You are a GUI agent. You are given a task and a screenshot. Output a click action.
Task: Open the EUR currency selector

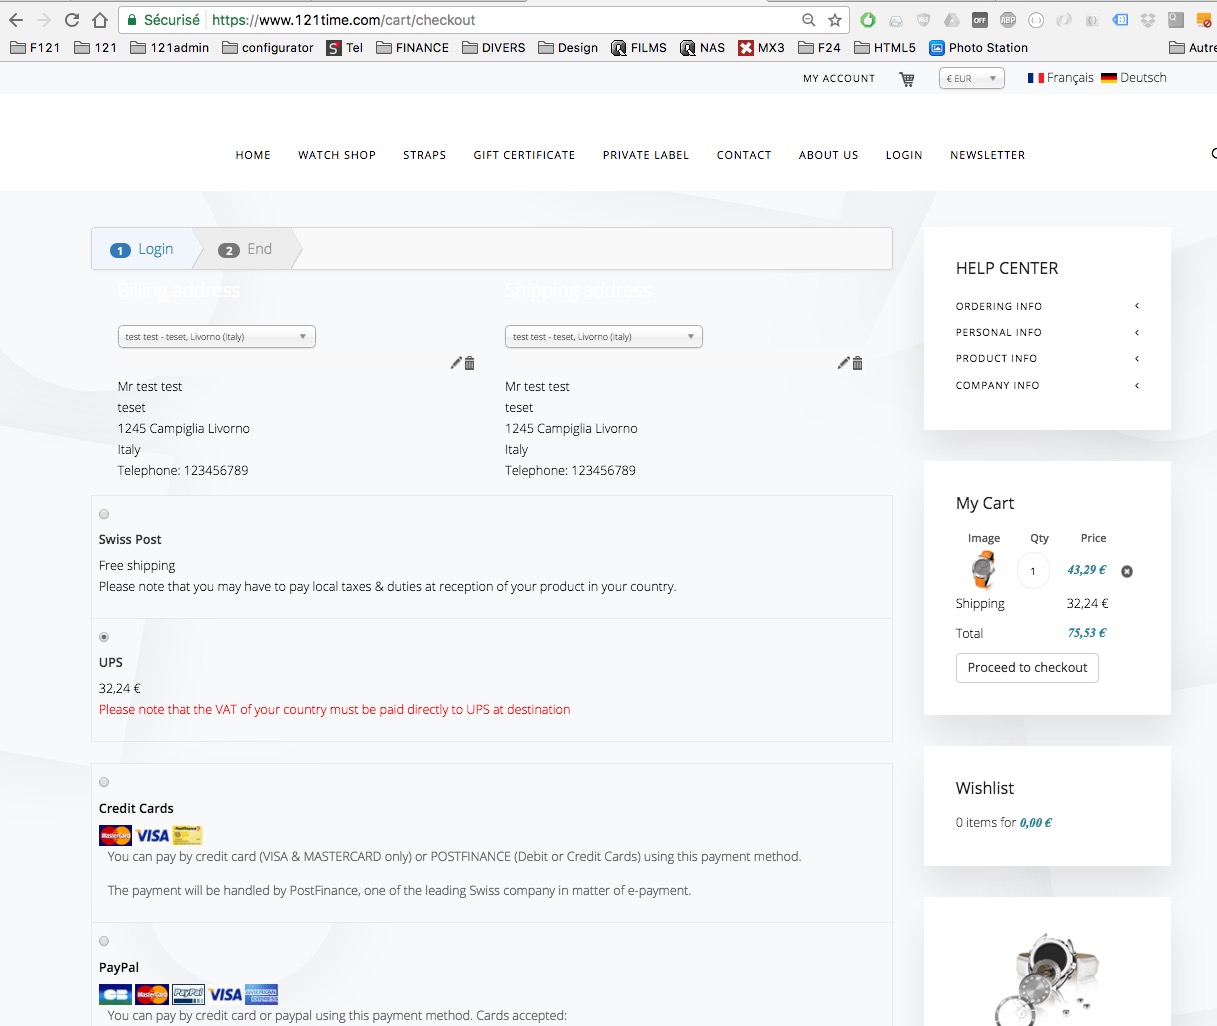click(x=971, y=78)
